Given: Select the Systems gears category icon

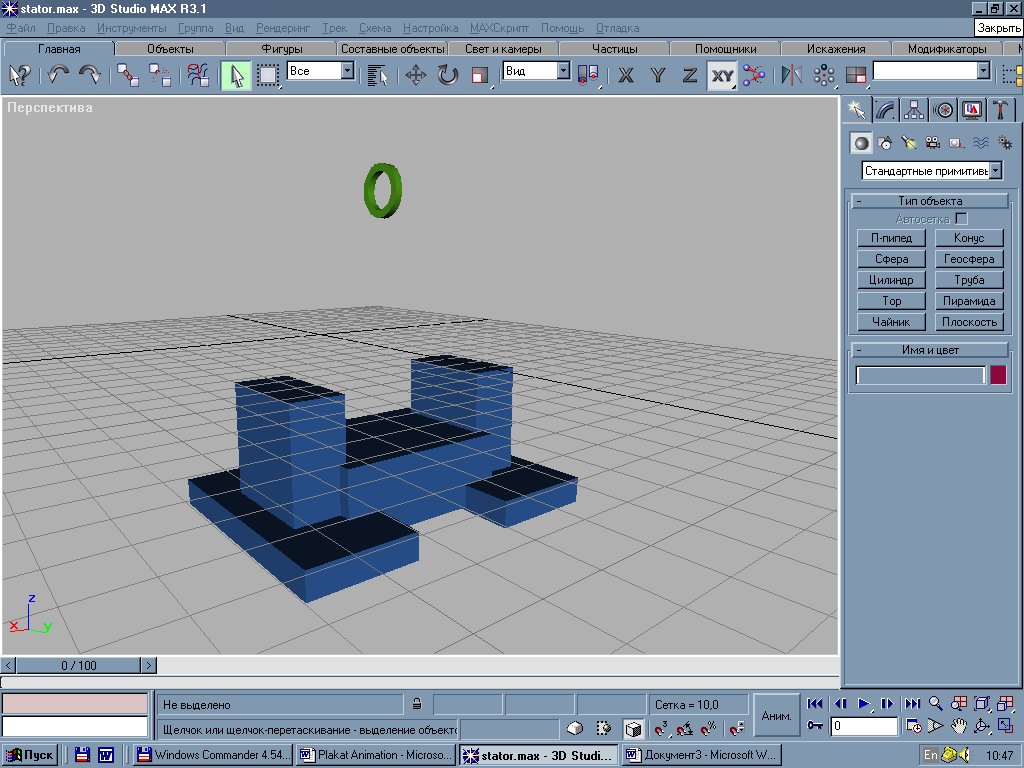Looking at the screenshot, I should click(1005, 142).
